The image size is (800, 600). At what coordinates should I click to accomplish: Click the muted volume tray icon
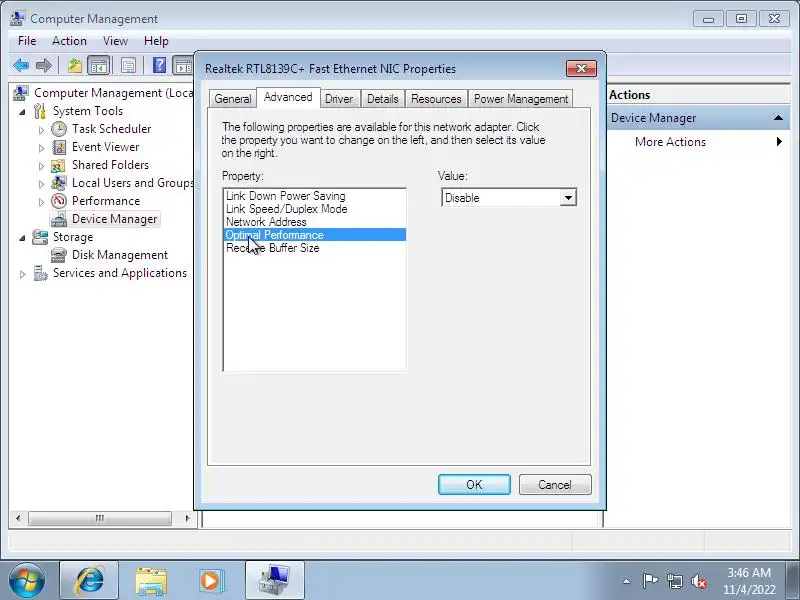tap(698, 581)
